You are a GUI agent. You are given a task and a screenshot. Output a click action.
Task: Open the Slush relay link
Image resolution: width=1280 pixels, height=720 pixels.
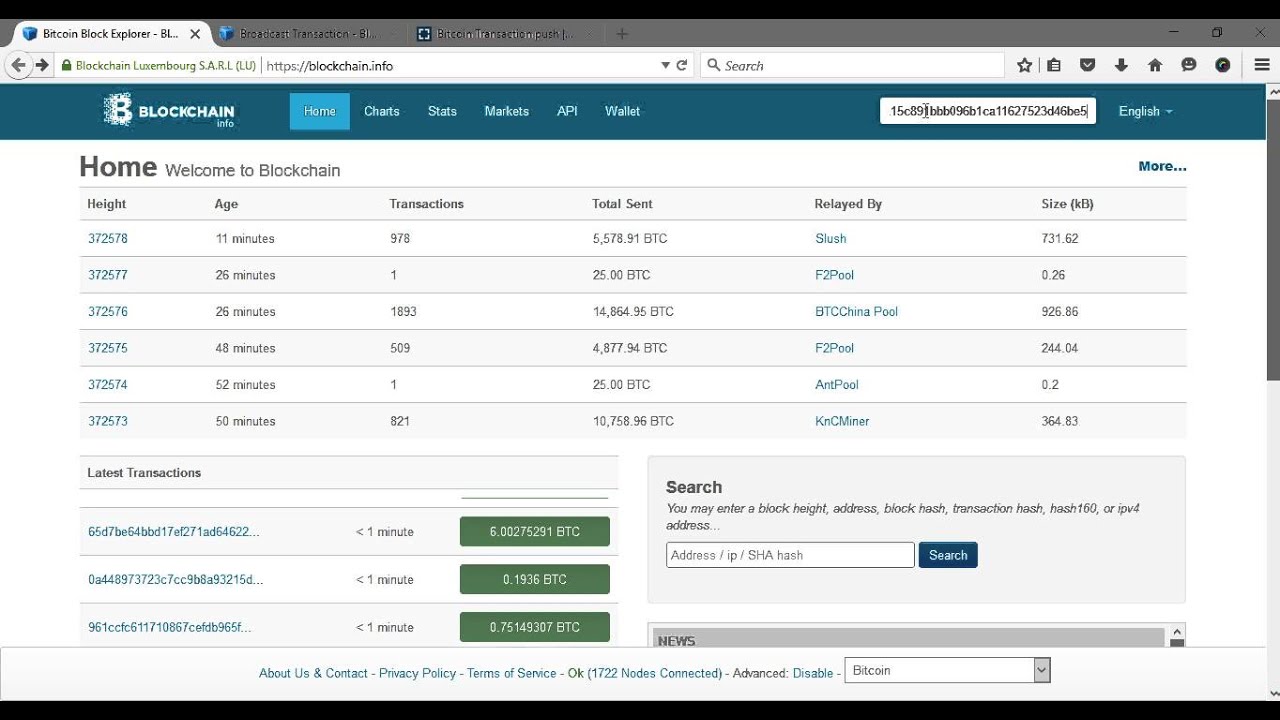pos(831,239)
